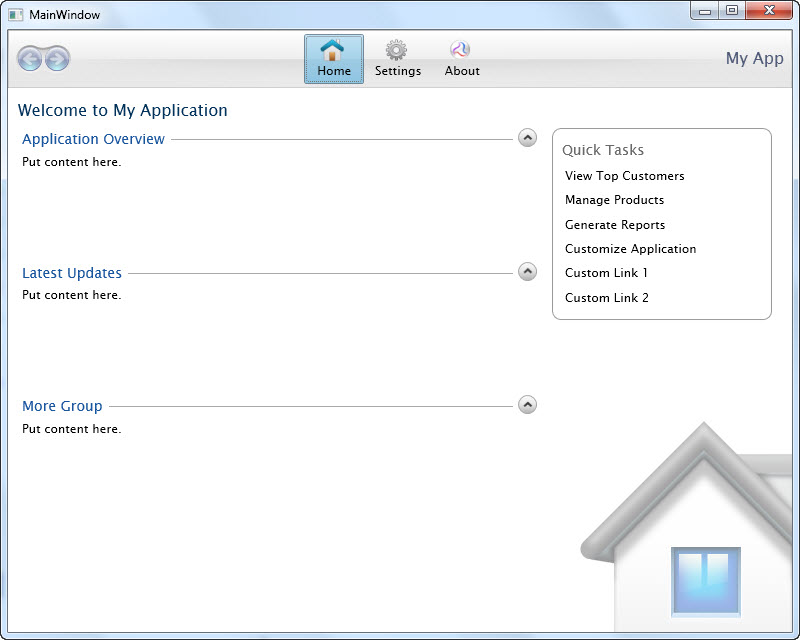
Task: Collapse the Latest Updates section
Action: [527, 272]
